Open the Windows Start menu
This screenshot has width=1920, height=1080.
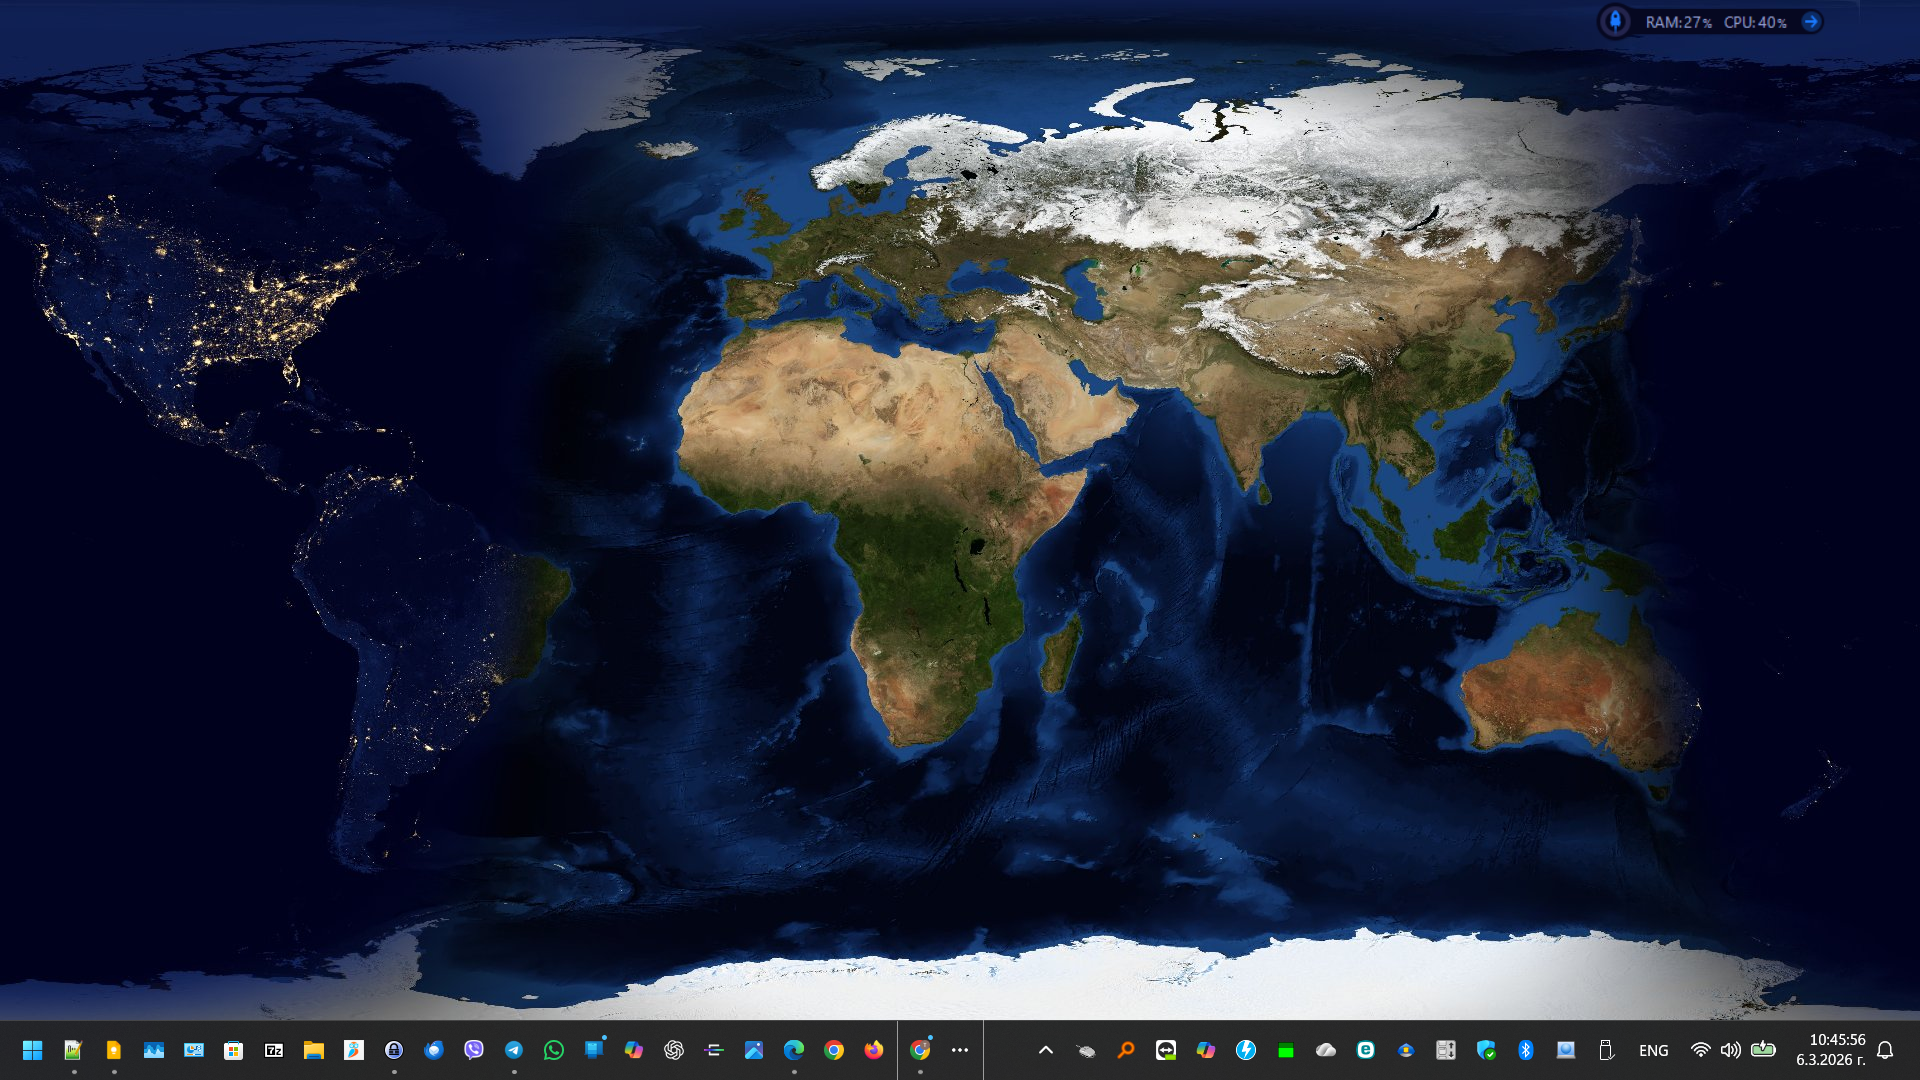[x=32, y=1050]
